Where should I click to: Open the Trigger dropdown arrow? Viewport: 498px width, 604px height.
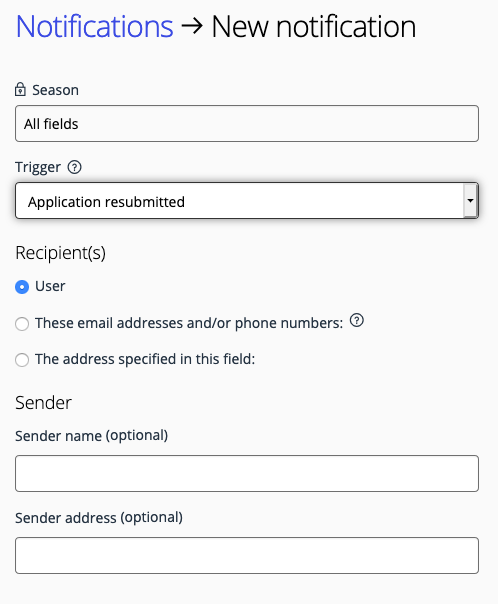[470, 200]
